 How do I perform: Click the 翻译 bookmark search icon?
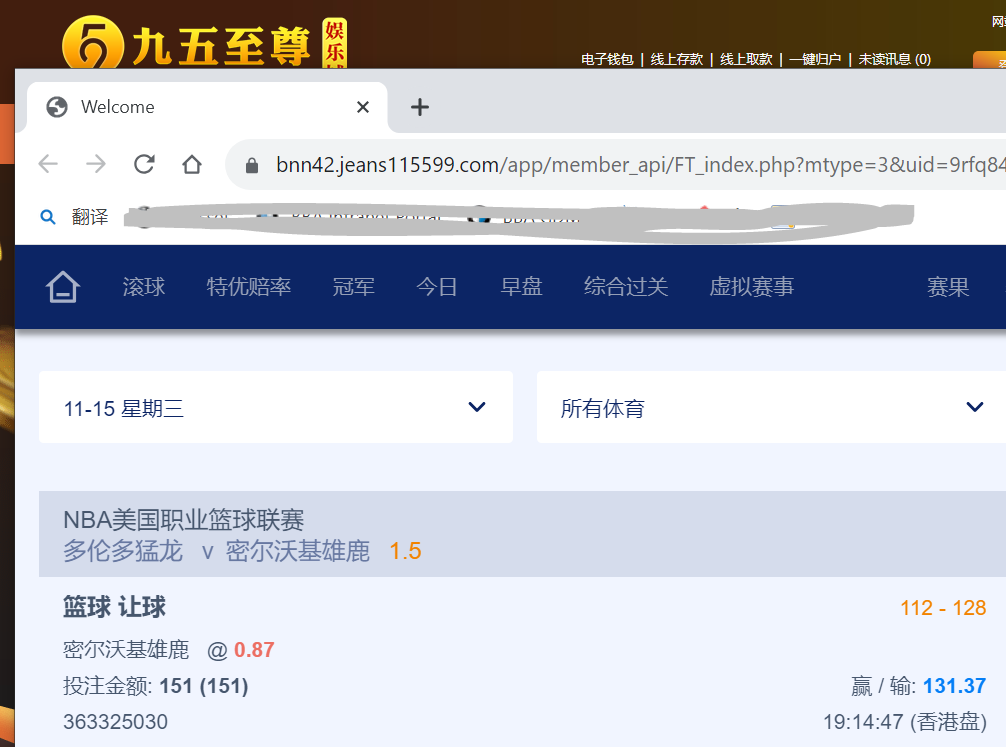coord(47,217)
